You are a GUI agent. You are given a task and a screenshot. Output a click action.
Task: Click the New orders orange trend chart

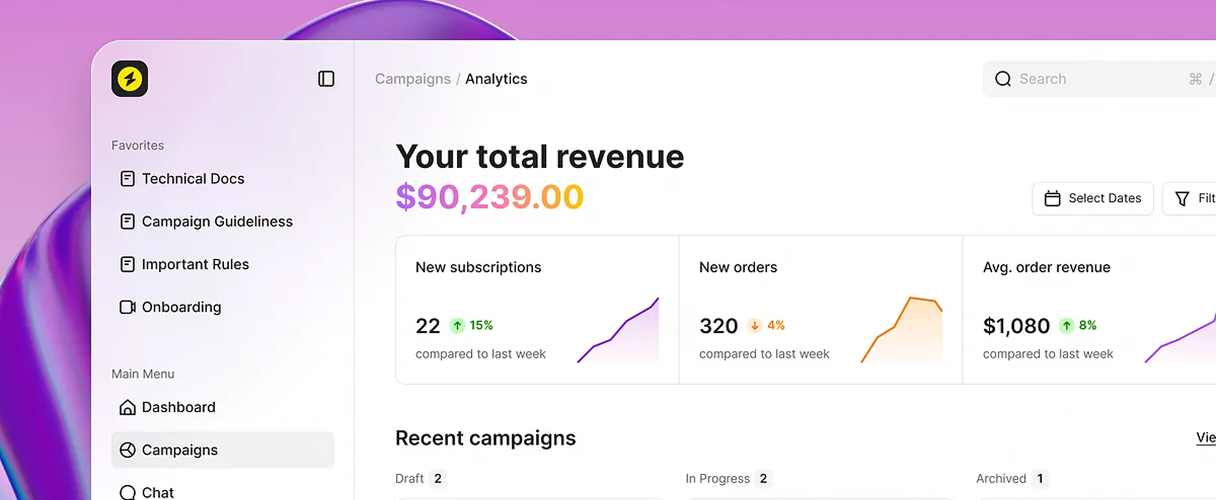[x=902, y=330]
